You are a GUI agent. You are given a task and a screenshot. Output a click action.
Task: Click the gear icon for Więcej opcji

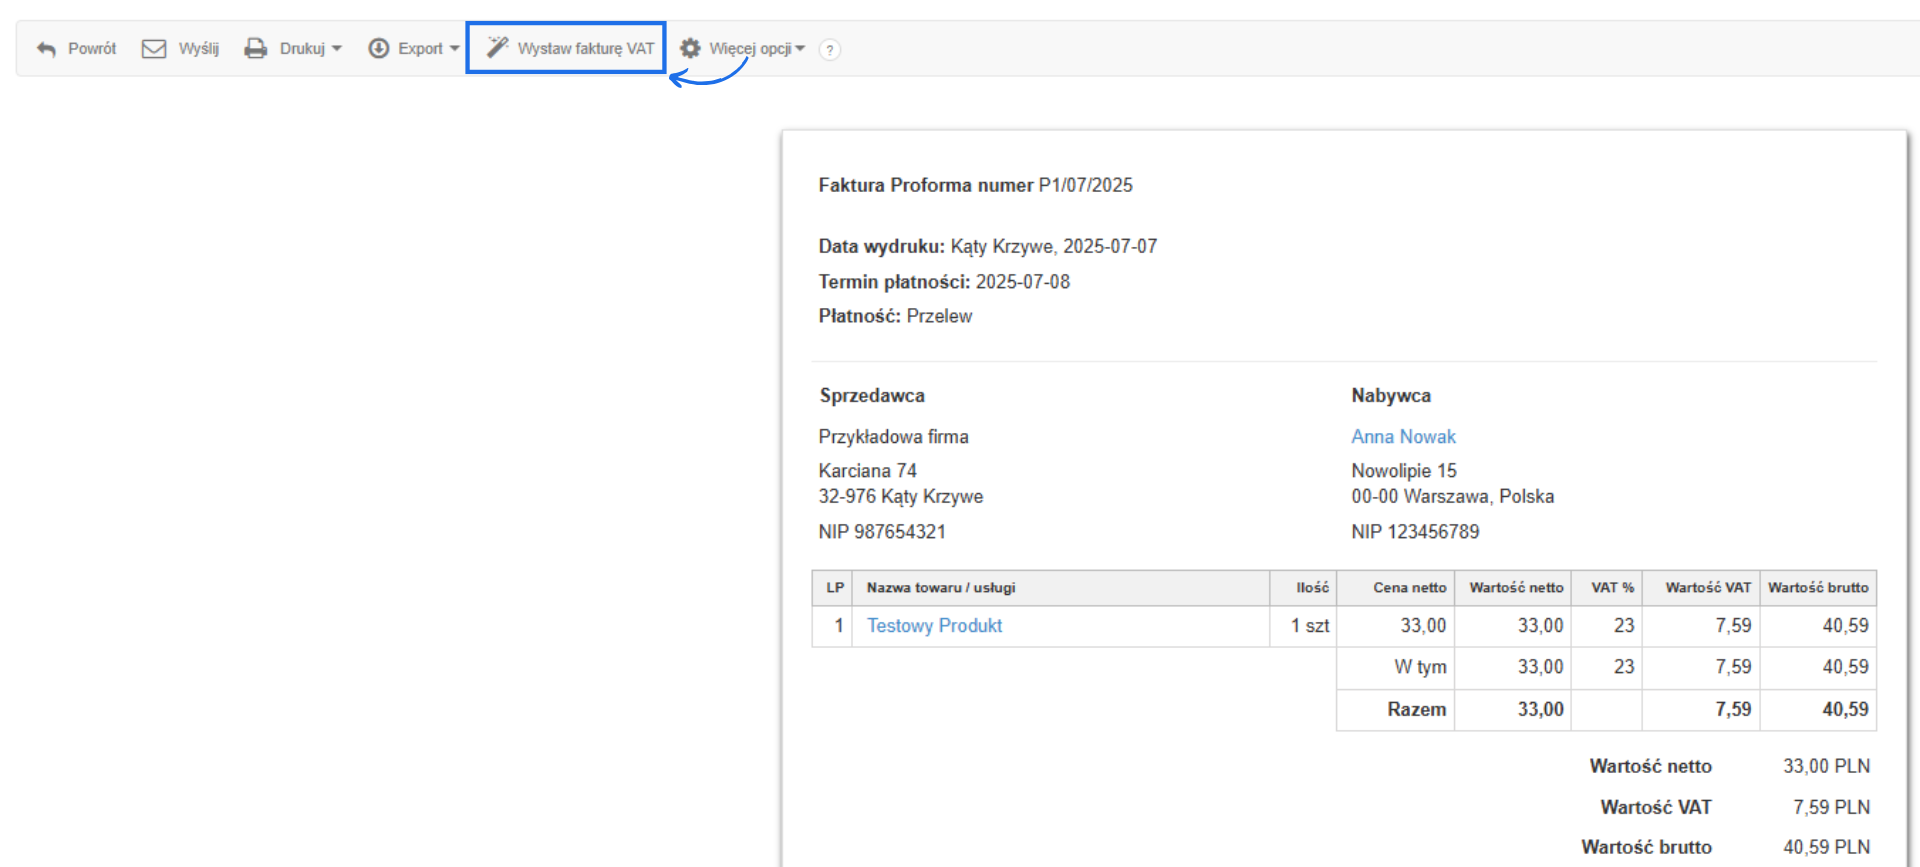(x=690, y=48)
